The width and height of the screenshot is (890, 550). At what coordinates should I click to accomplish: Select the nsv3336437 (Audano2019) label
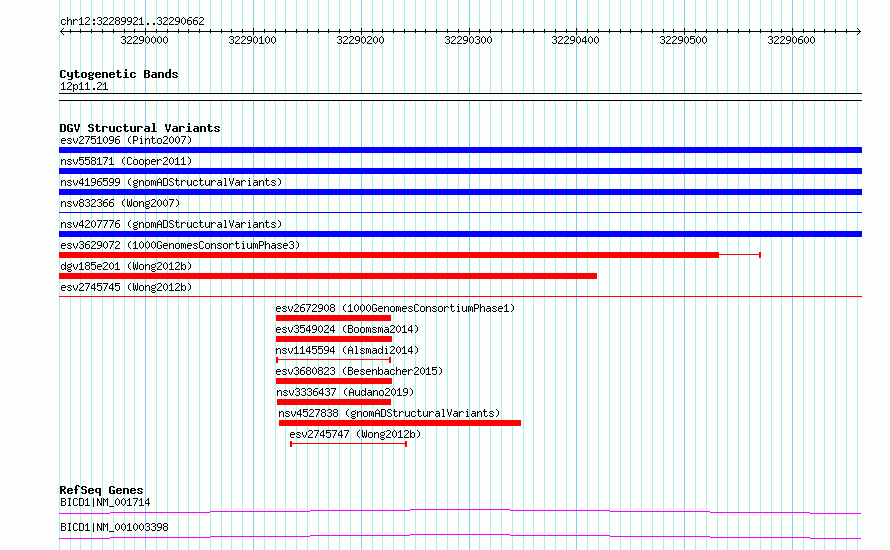(345, 392)
